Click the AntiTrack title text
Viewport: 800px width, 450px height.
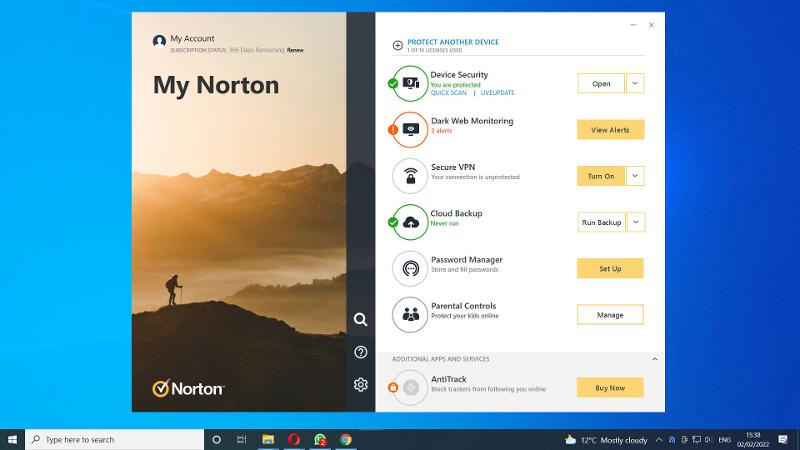click(x=448, y=379)
